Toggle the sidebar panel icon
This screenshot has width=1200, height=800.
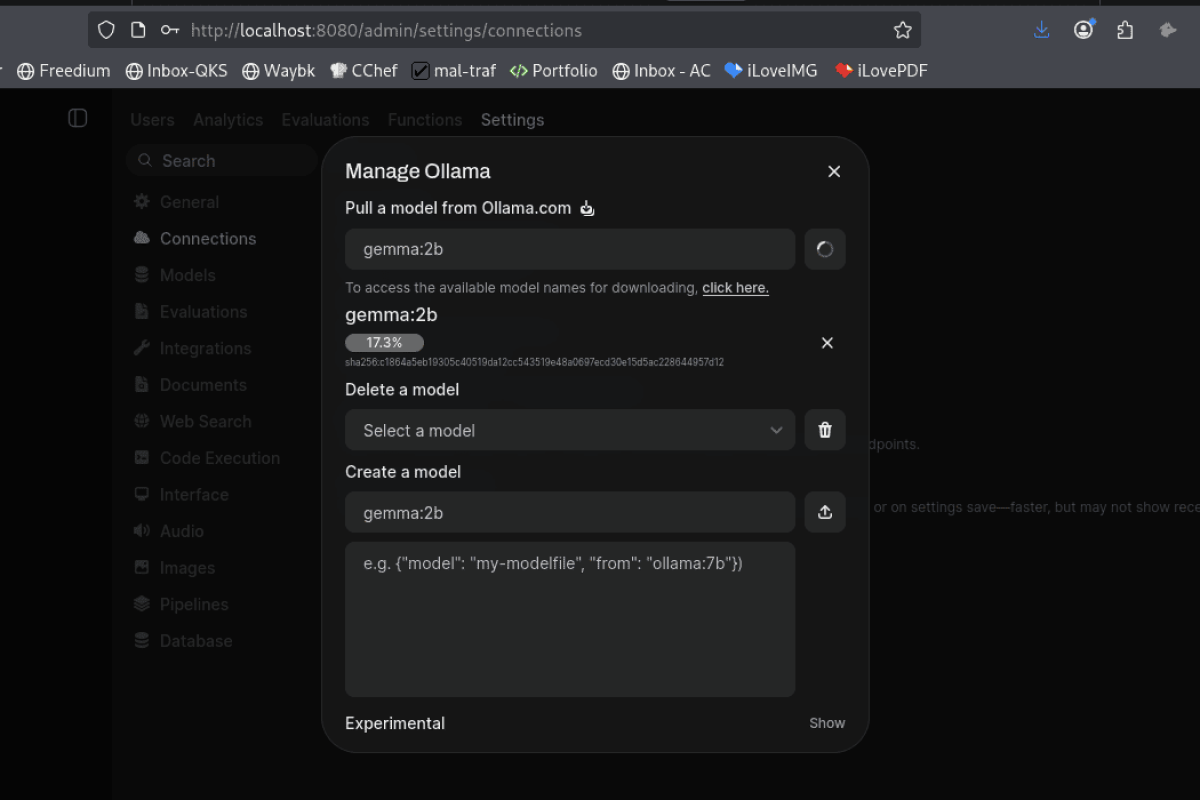[78, 119]
